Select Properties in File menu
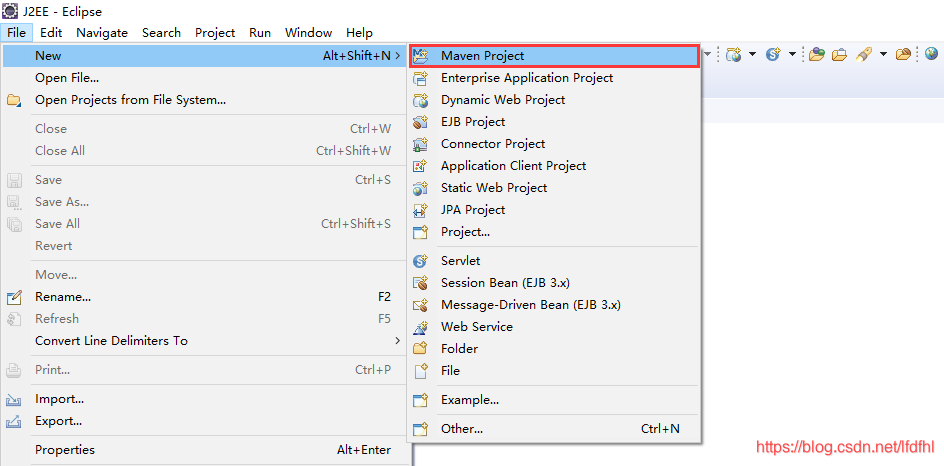Screen dimensions: 944x466 pos(205,450)
